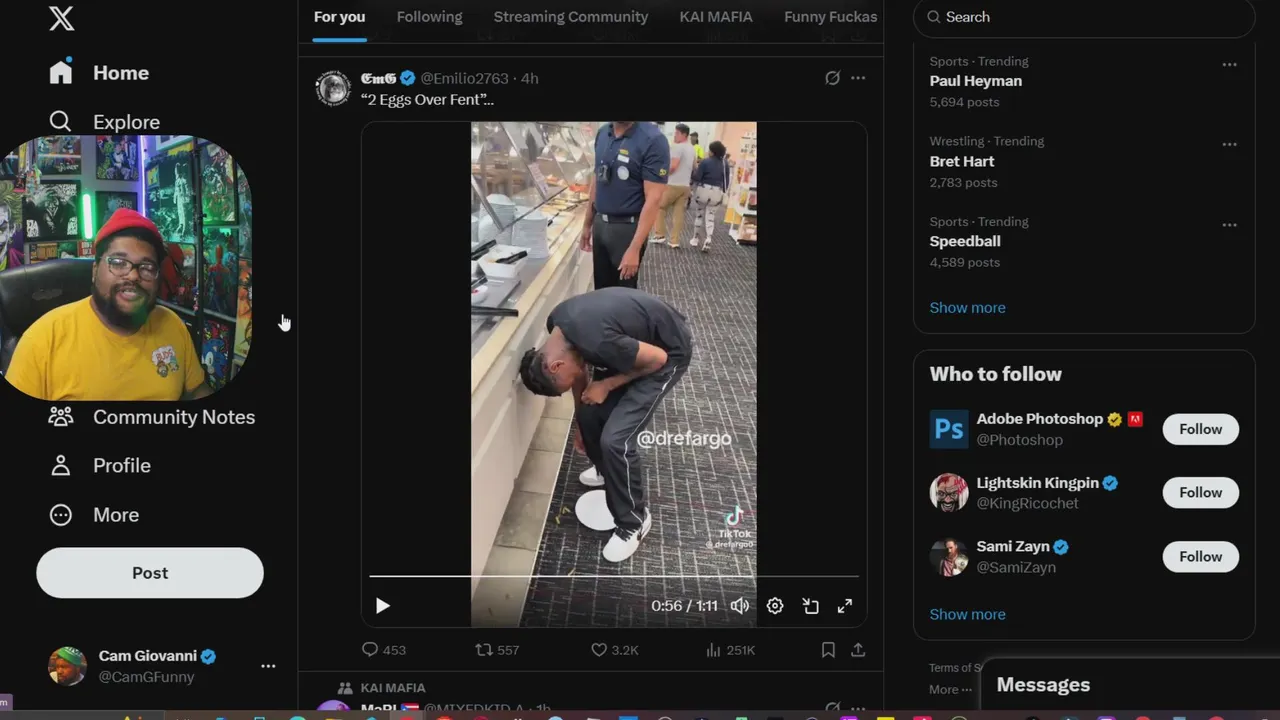Switch to Streaming Community tab
This screenshot has height=720, width=1280.
[570, 17]
